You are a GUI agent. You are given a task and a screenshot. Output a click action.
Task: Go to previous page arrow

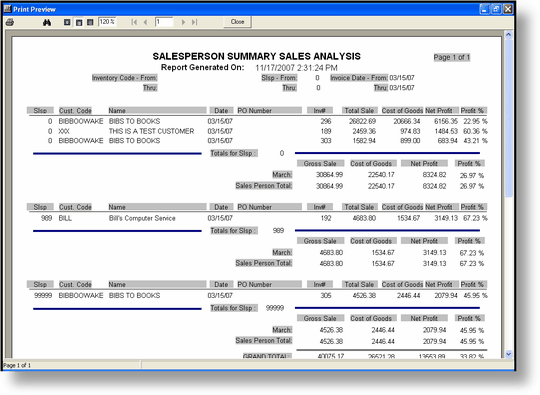(x=145, y=22)
